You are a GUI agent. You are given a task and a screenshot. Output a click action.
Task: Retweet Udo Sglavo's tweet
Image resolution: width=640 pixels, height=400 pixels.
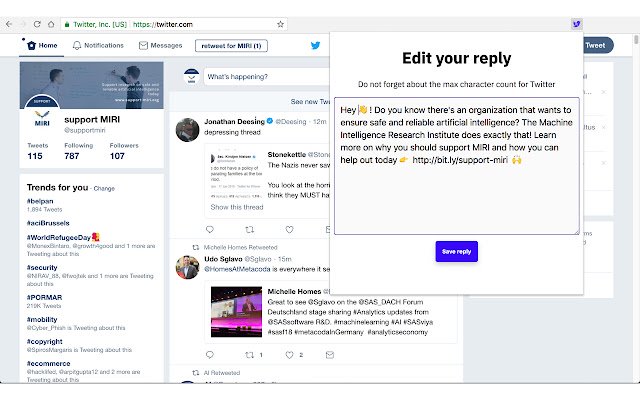pos(249,355)
